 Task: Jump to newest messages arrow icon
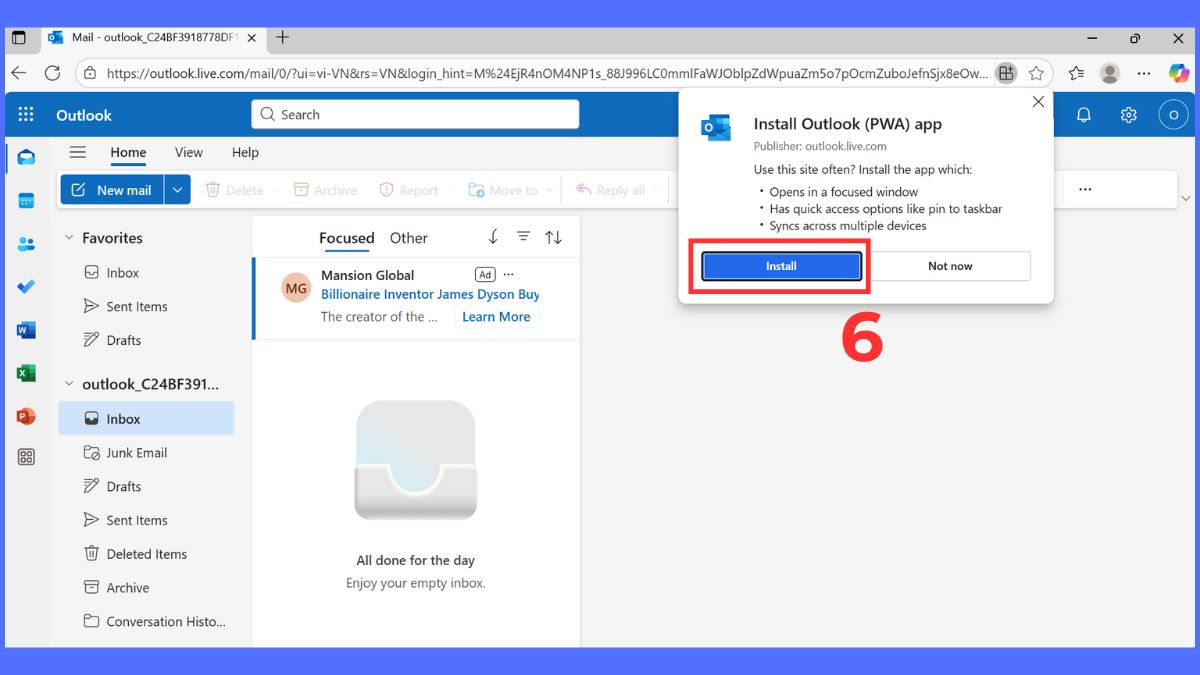(493, 237)
